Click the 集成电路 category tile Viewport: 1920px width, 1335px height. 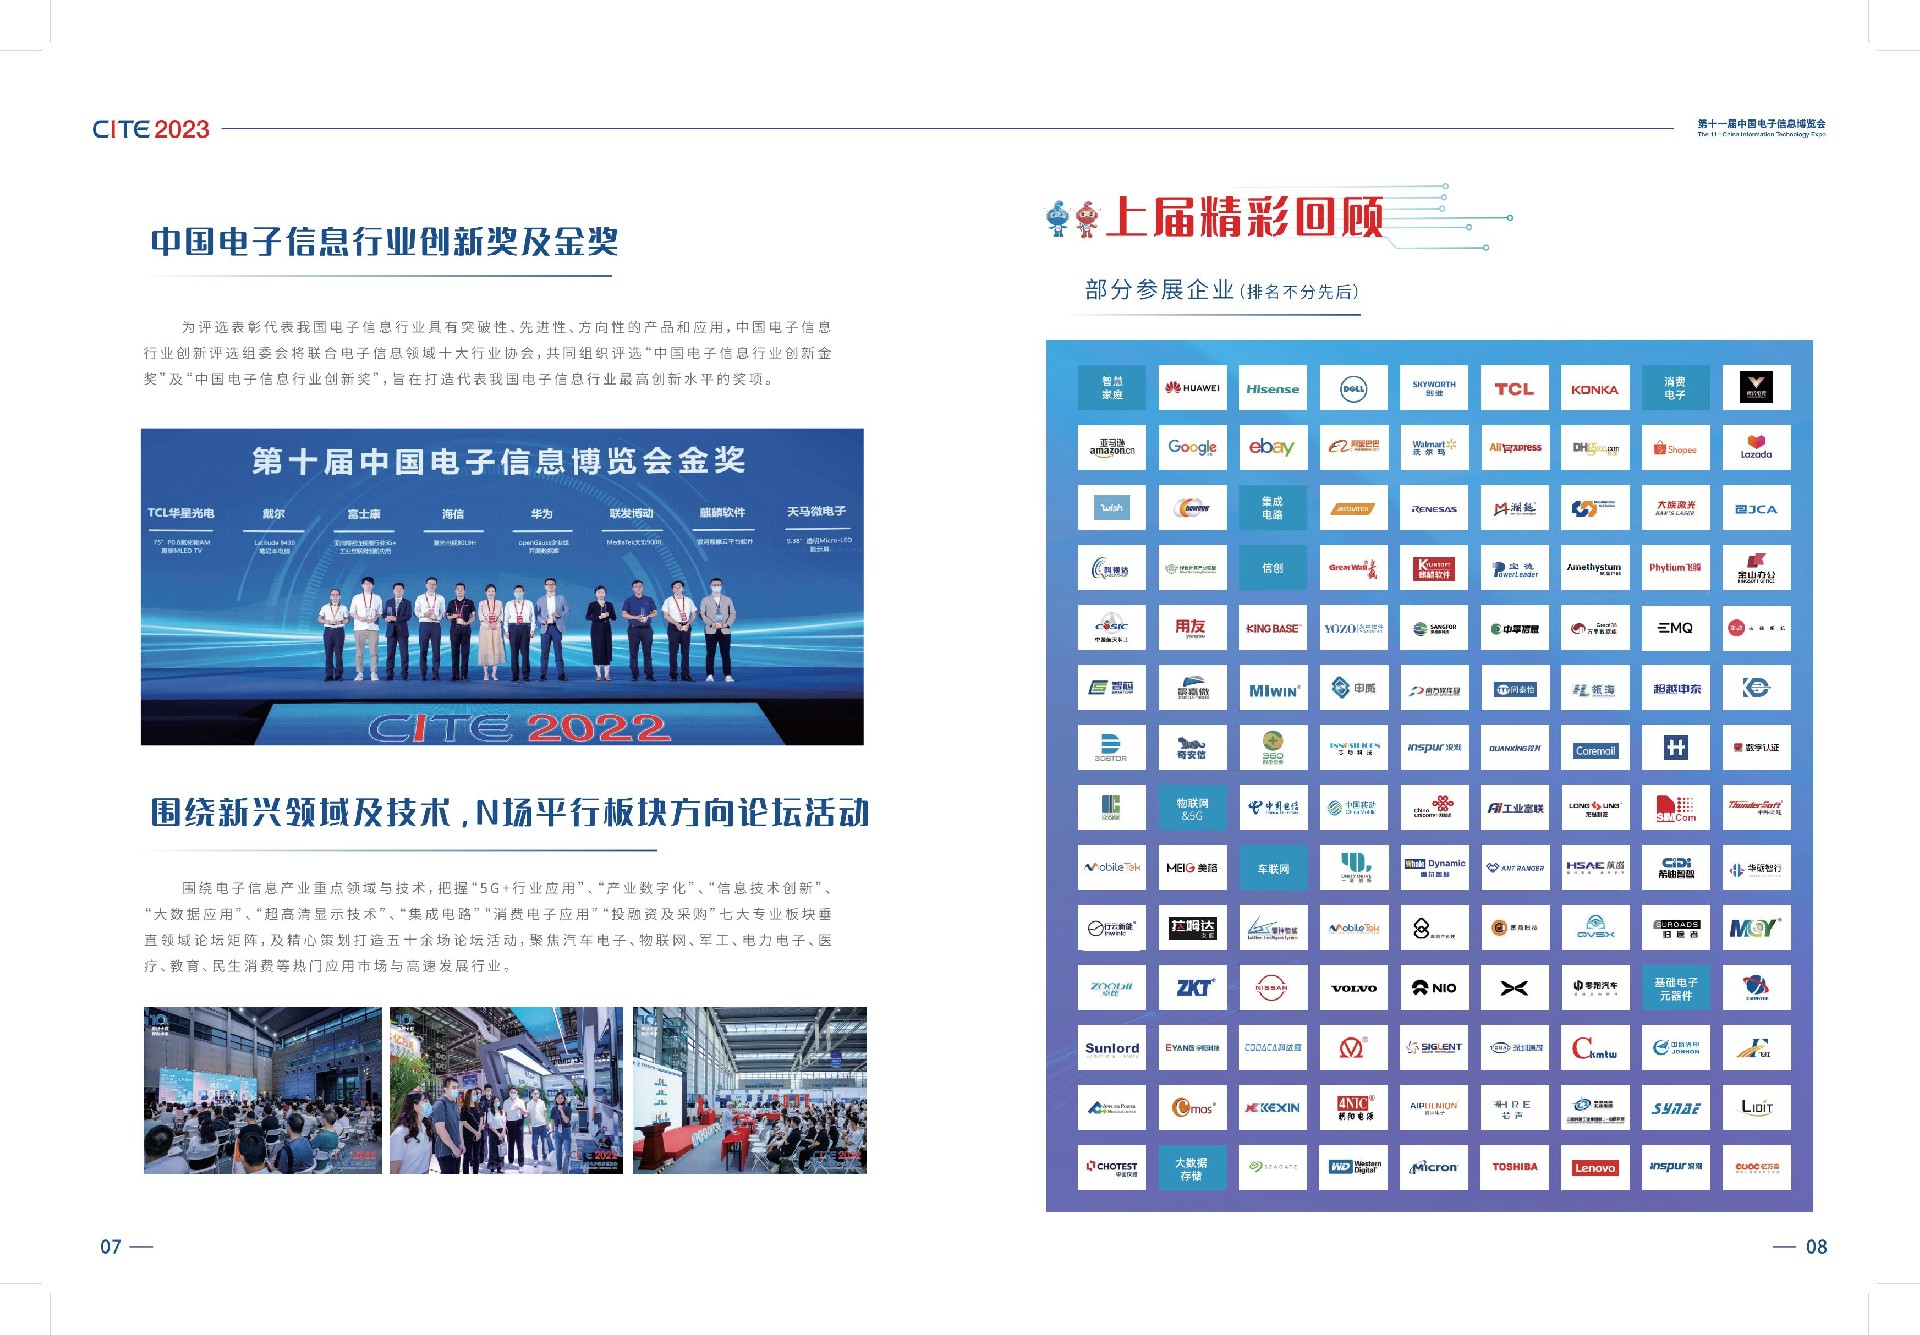(x=1273, y=508)
